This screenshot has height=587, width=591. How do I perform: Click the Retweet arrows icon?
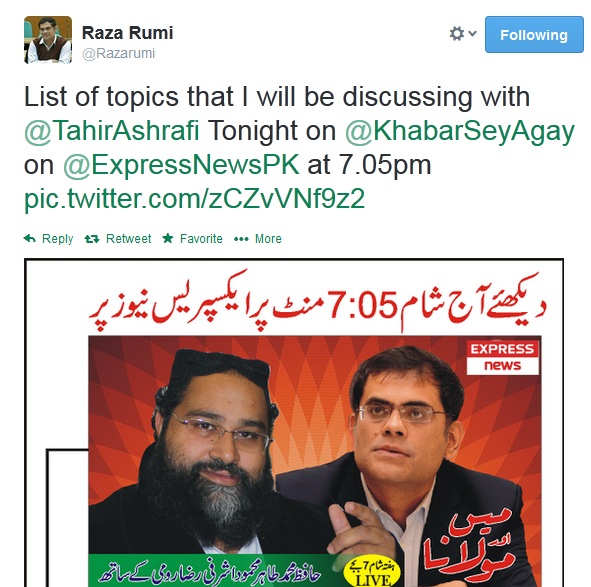coord(92,239)
